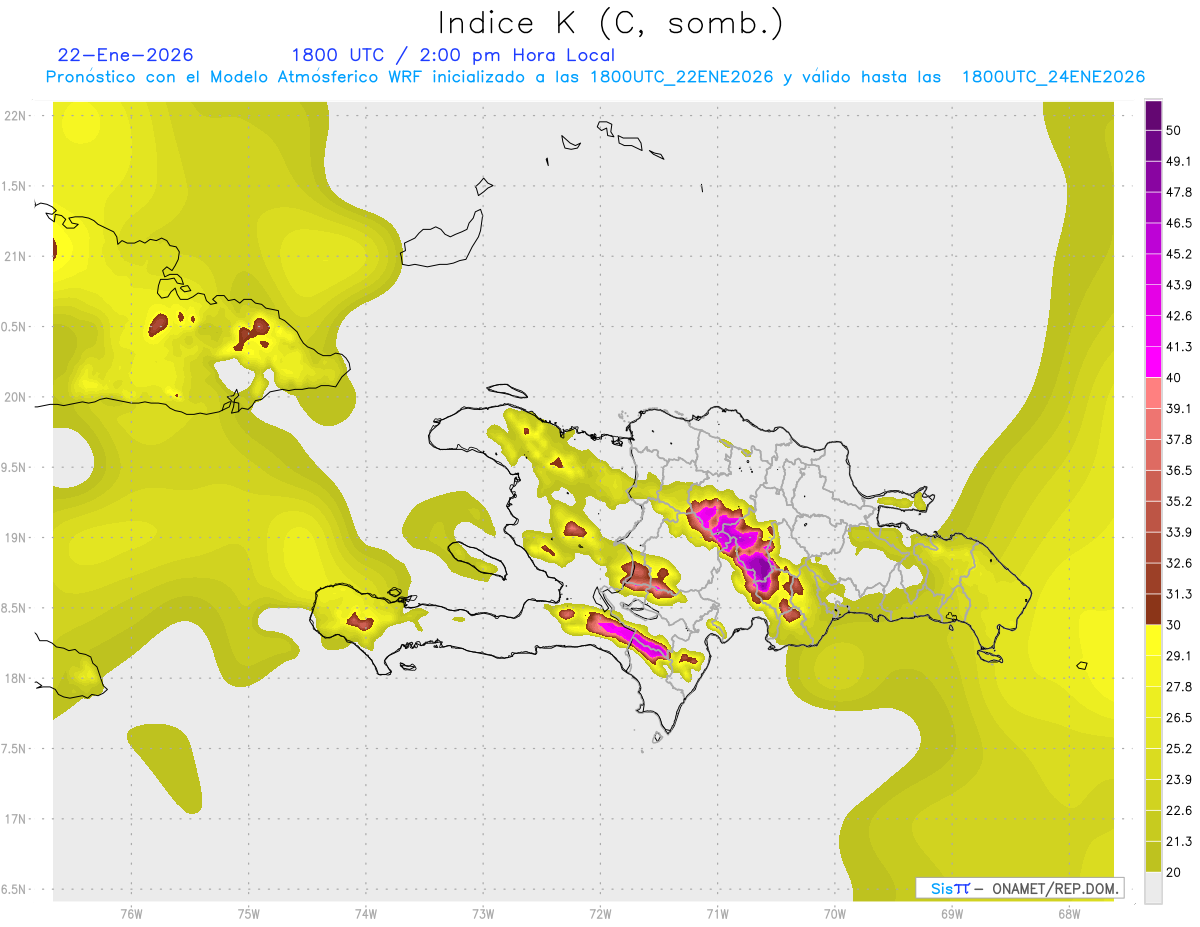Click "1800 UTC / 2:00 pm Hora Local" text
This screenshot has width=1200, height=927.
[453, 55]
